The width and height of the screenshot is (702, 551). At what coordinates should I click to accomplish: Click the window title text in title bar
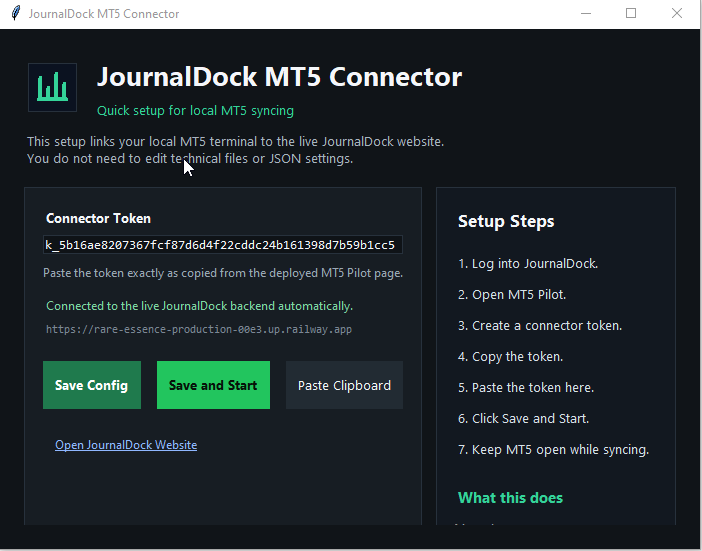click(x=104, y=14)
